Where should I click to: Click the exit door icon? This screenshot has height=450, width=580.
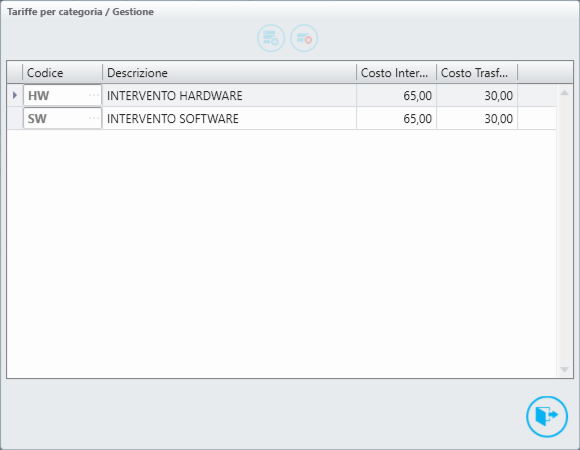click(547, 416)
